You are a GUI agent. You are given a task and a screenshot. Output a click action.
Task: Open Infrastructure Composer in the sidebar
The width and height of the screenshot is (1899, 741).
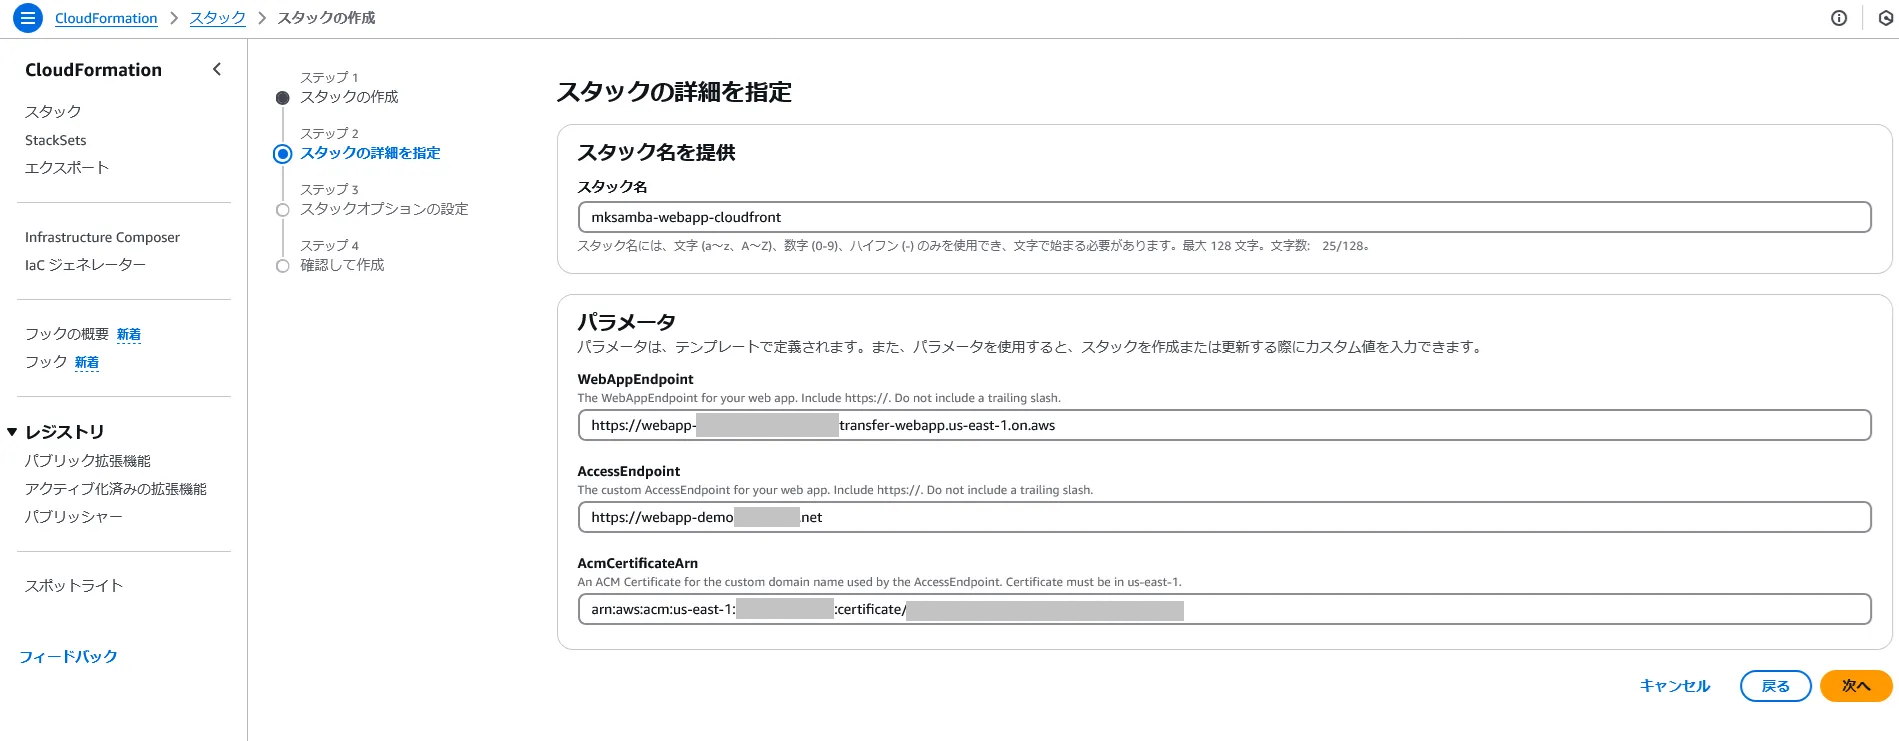click(103, 237)
